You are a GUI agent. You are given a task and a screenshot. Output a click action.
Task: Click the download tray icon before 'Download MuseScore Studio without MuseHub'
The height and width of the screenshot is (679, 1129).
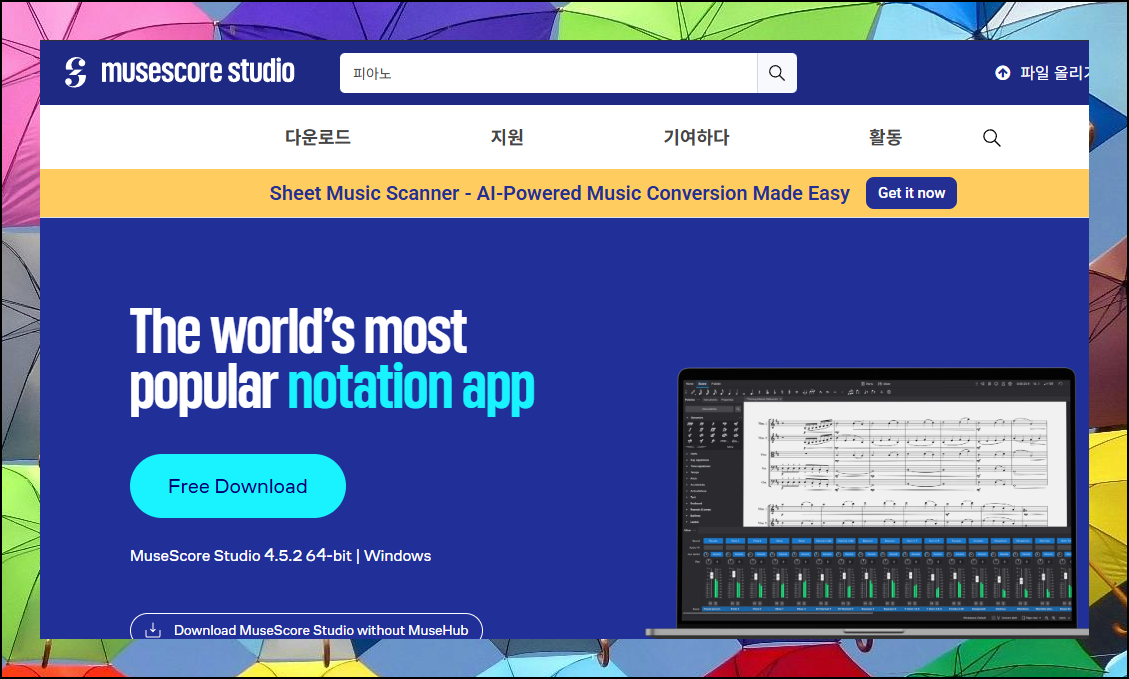153,630
